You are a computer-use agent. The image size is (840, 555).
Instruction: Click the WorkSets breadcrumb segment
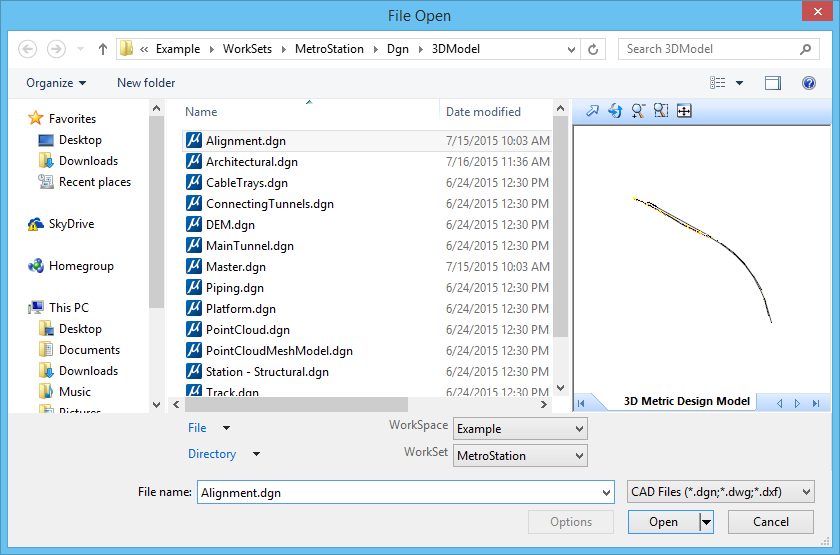[248, 49]
